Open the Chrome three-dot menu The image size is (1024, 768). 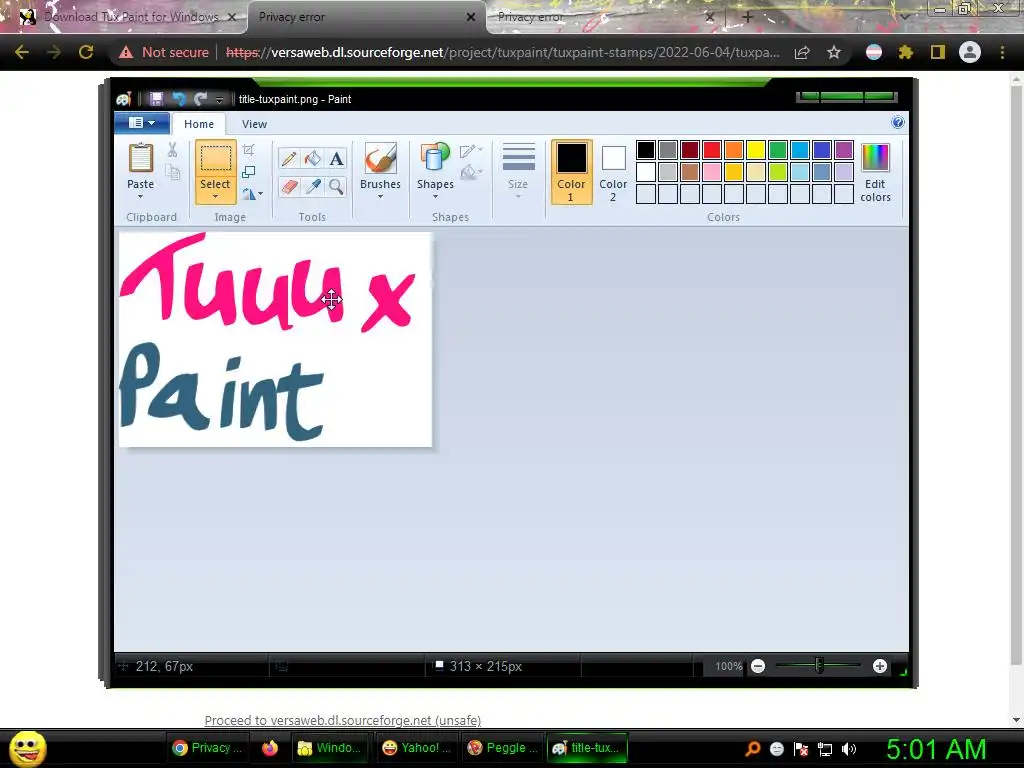point(1002,52)
